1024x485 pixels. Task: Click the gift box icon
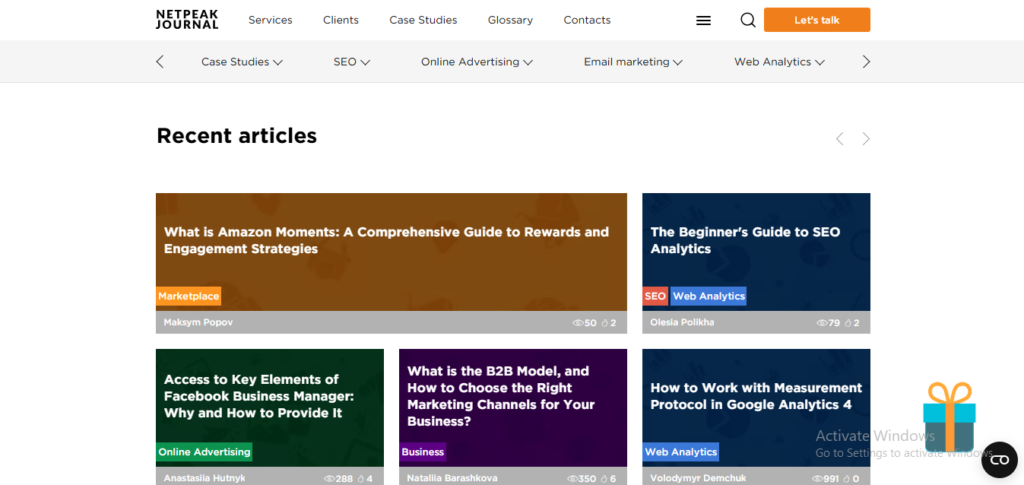(x=949, y=418)
